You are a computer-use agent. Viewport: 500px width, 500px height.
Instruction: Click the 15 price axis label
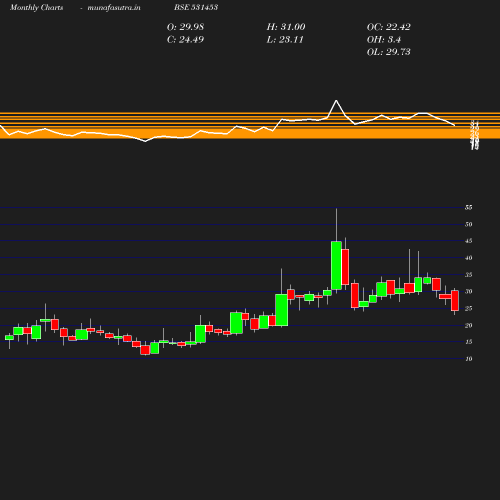469,342
